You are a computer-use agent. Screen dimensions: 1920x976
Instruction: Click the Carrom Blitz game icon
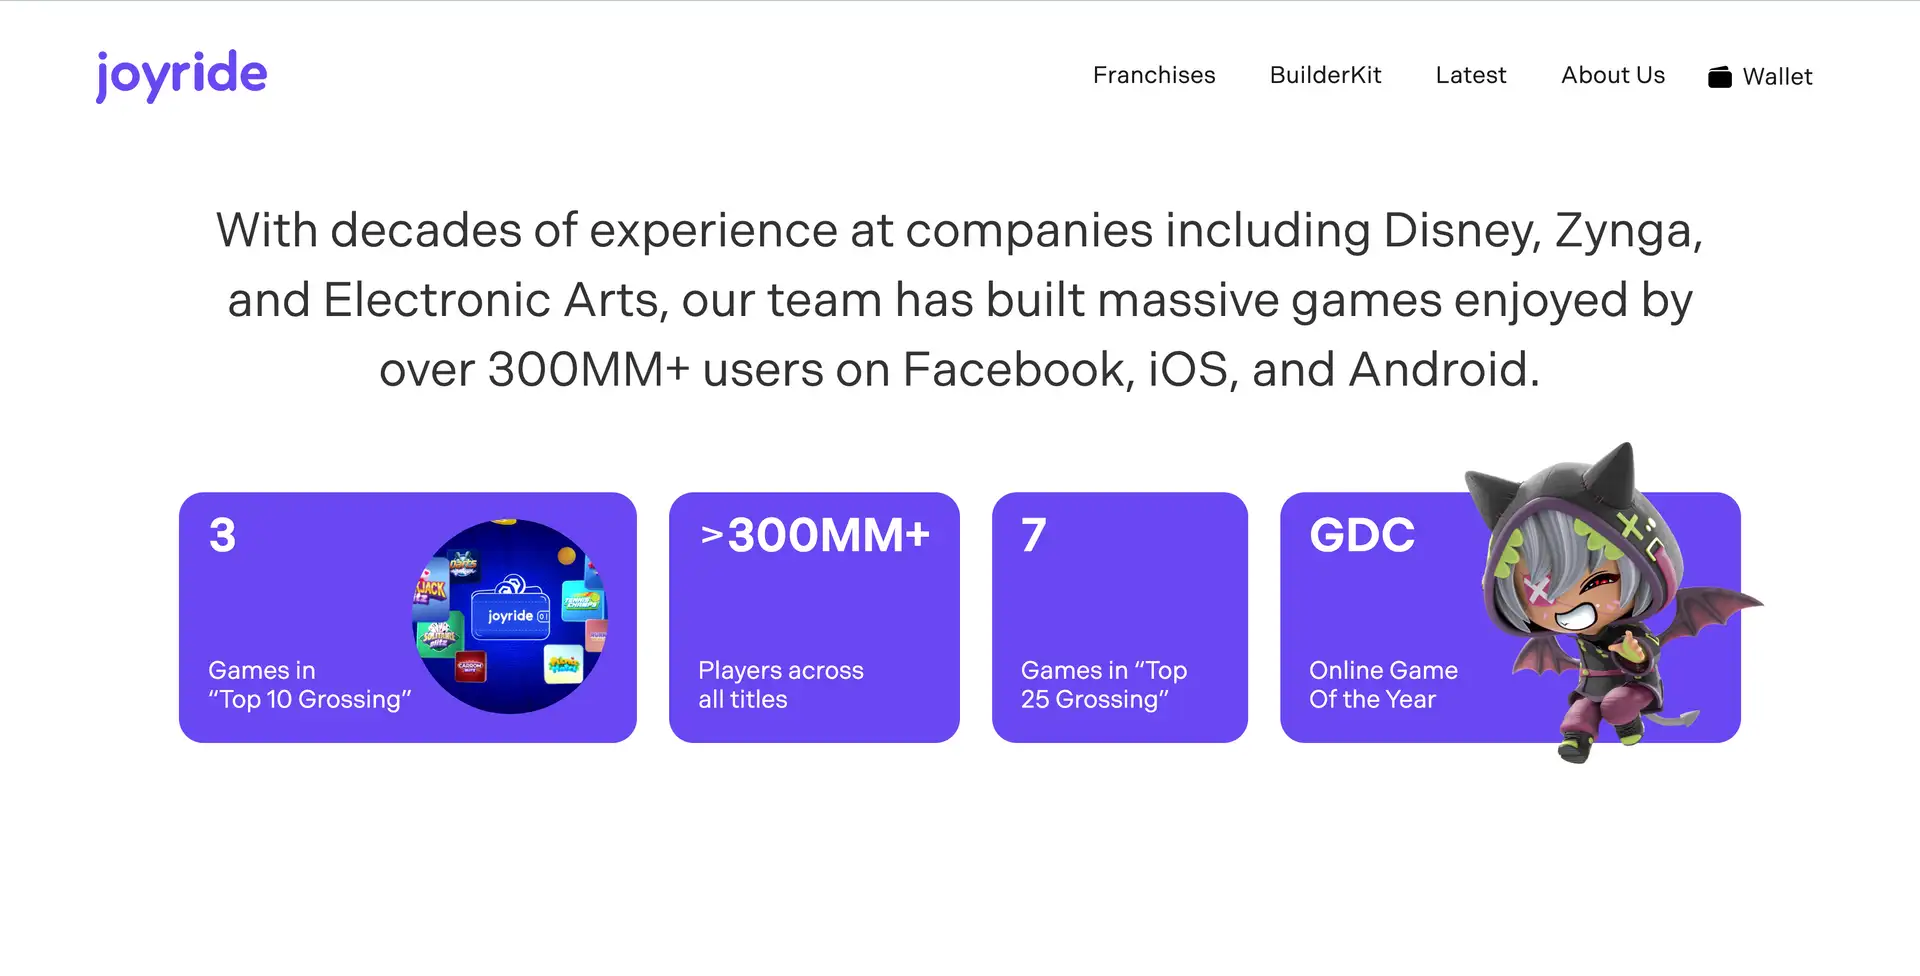click(x=470, y=666)
